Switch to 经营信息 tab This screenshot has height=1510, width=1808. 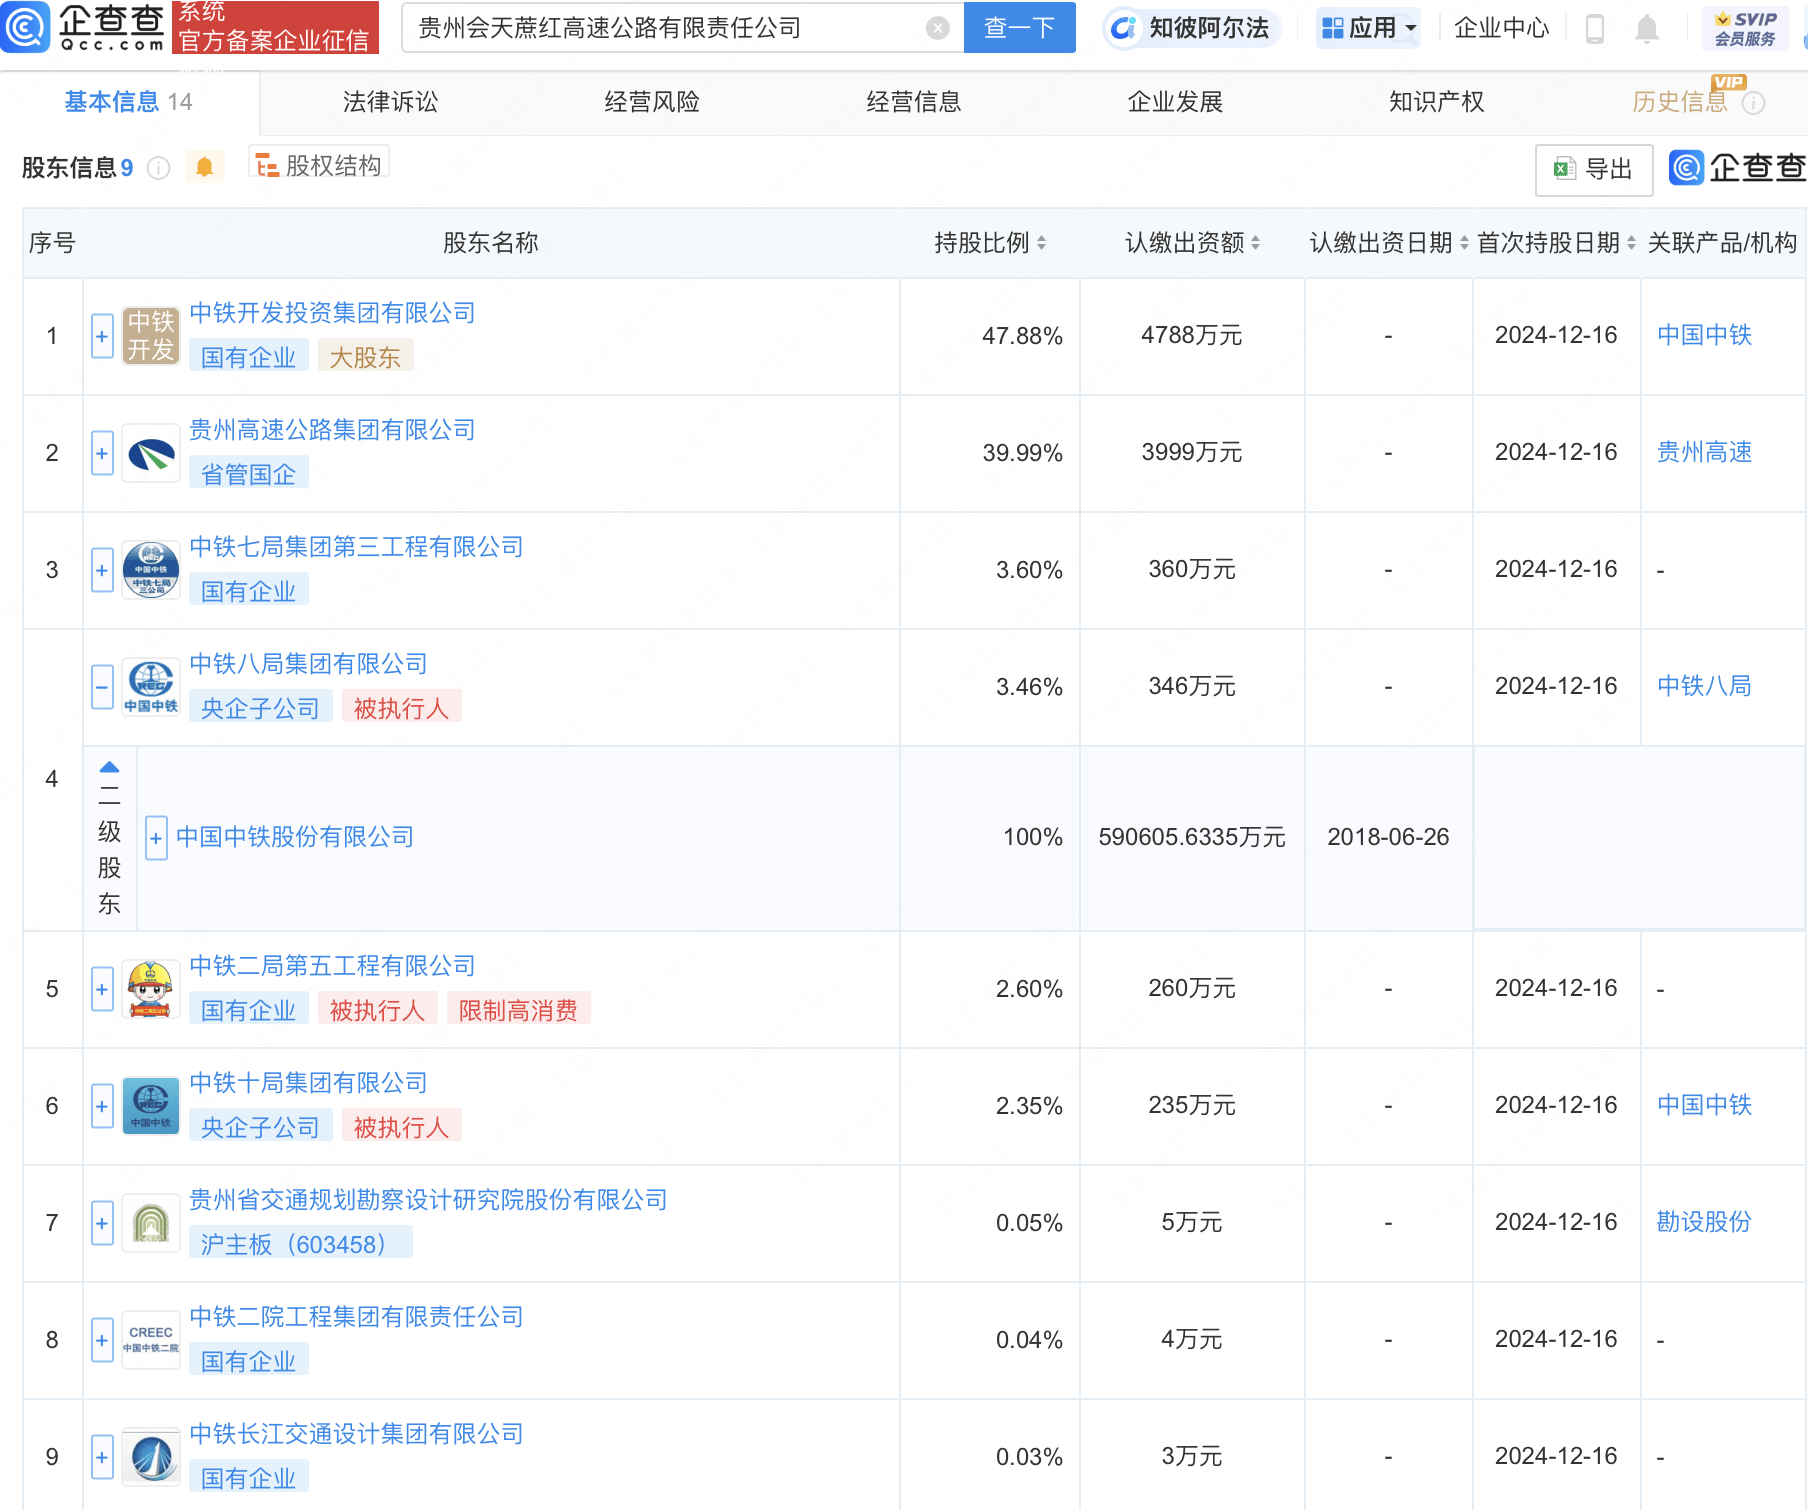[x=913, y=102]
